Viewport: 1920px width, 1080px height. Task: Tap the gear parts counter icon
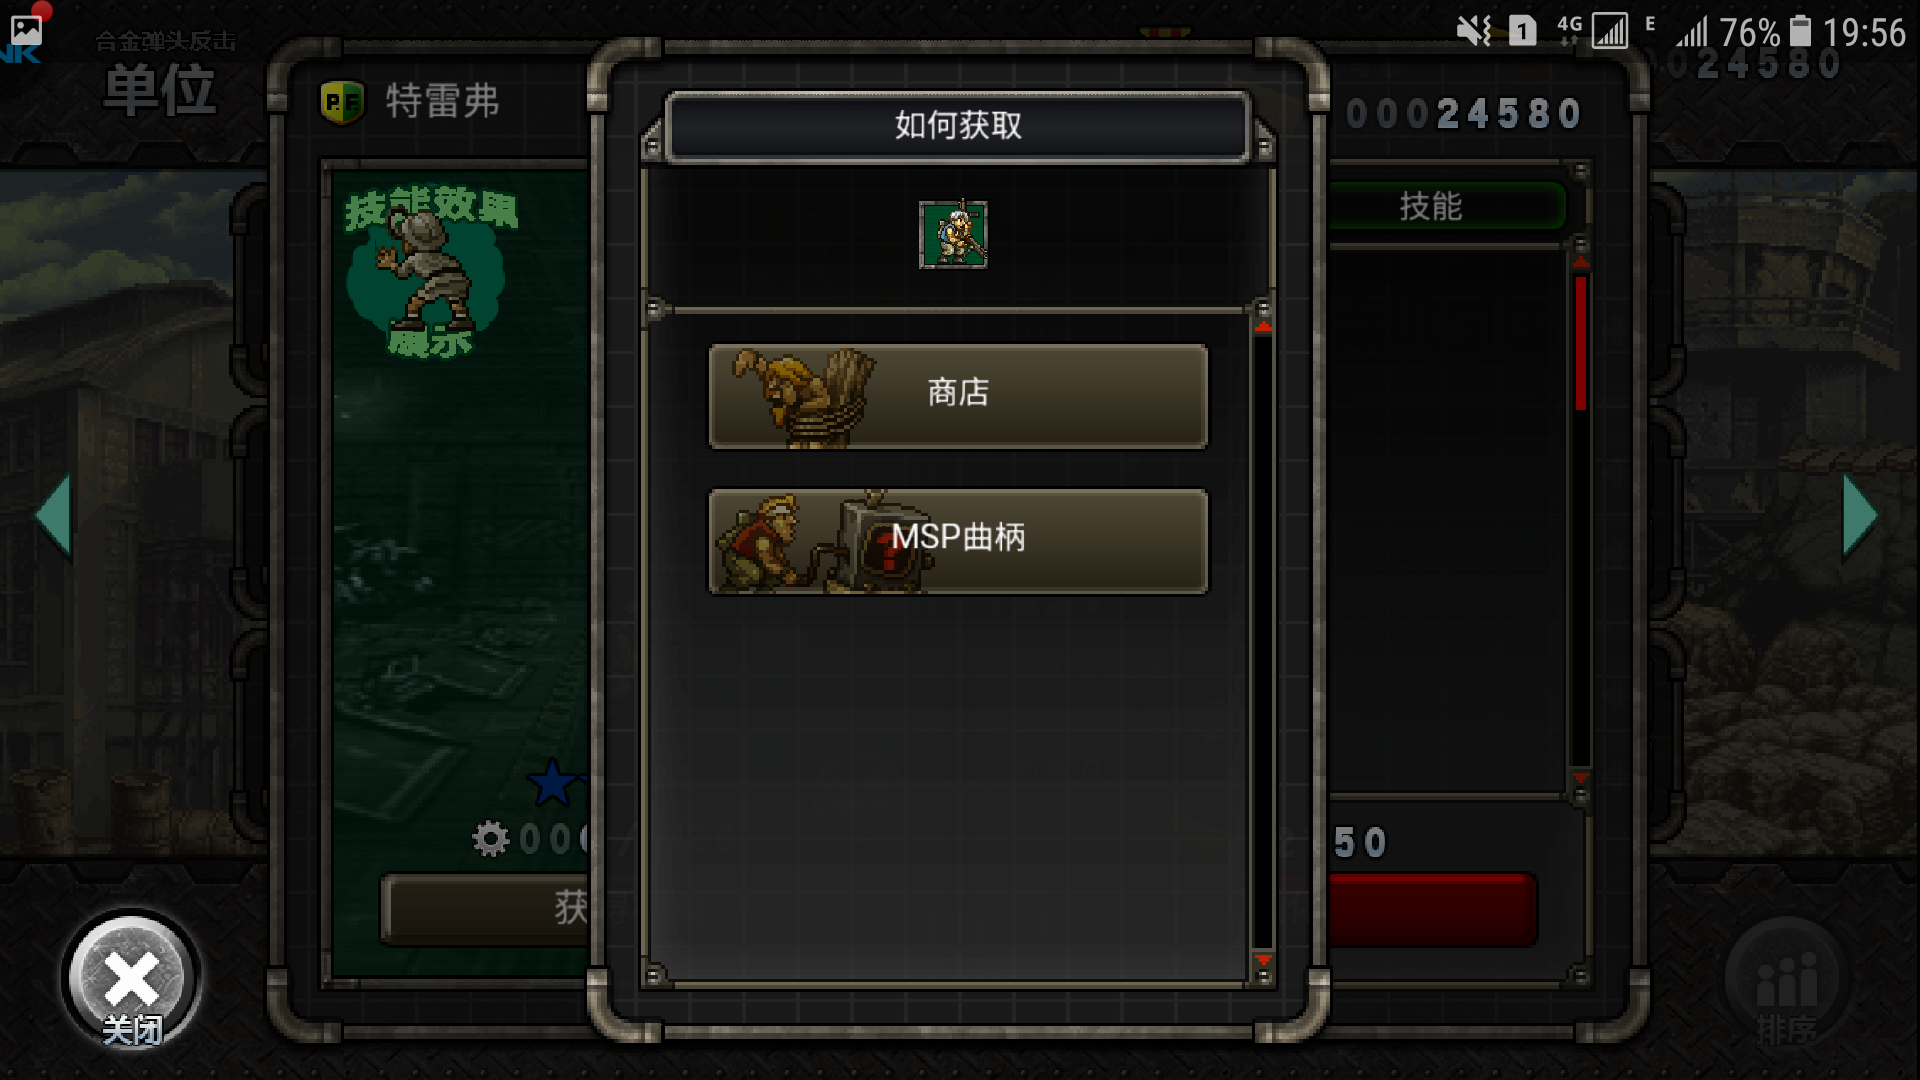[490, 838]
